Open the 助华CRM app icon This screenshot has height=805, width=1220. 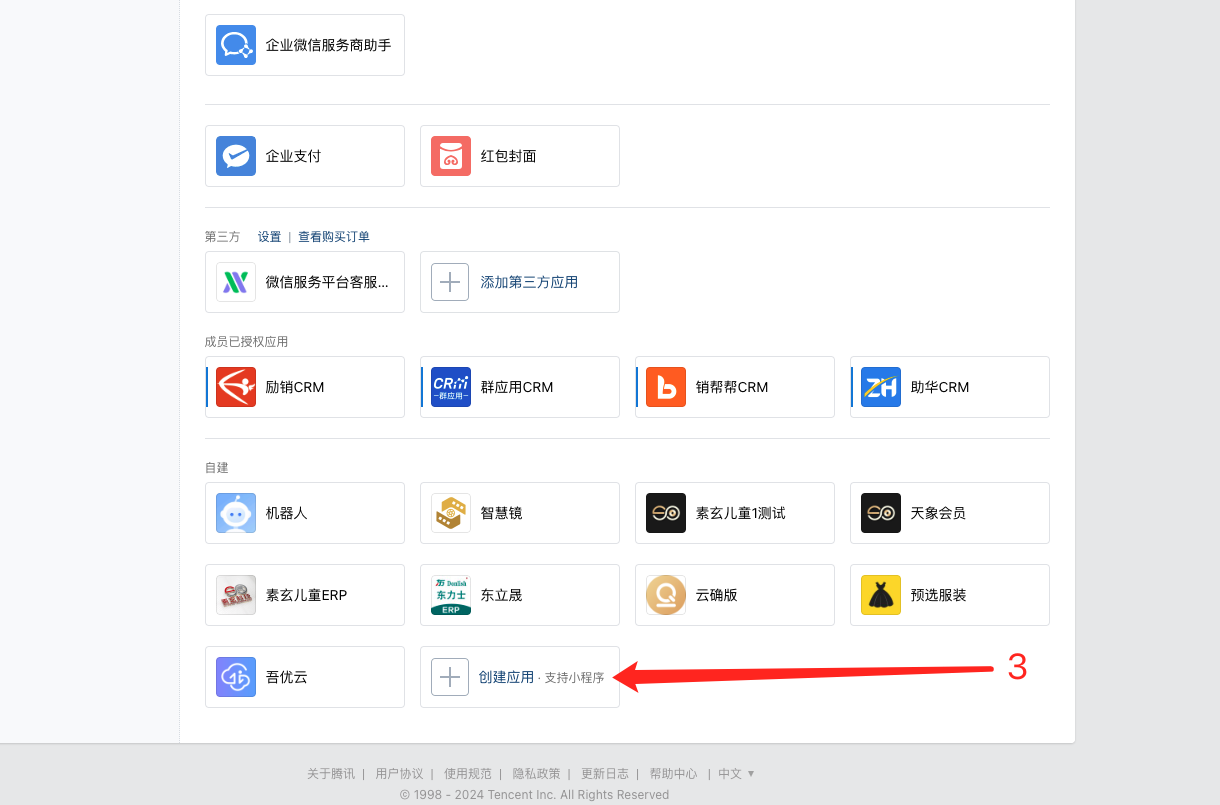[881, 387]
